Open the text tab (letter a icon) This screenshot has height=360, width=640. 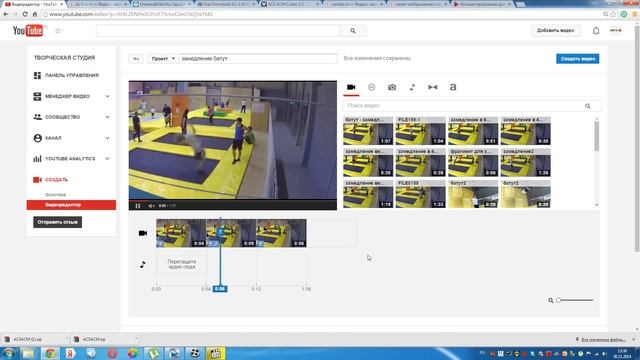453,87
